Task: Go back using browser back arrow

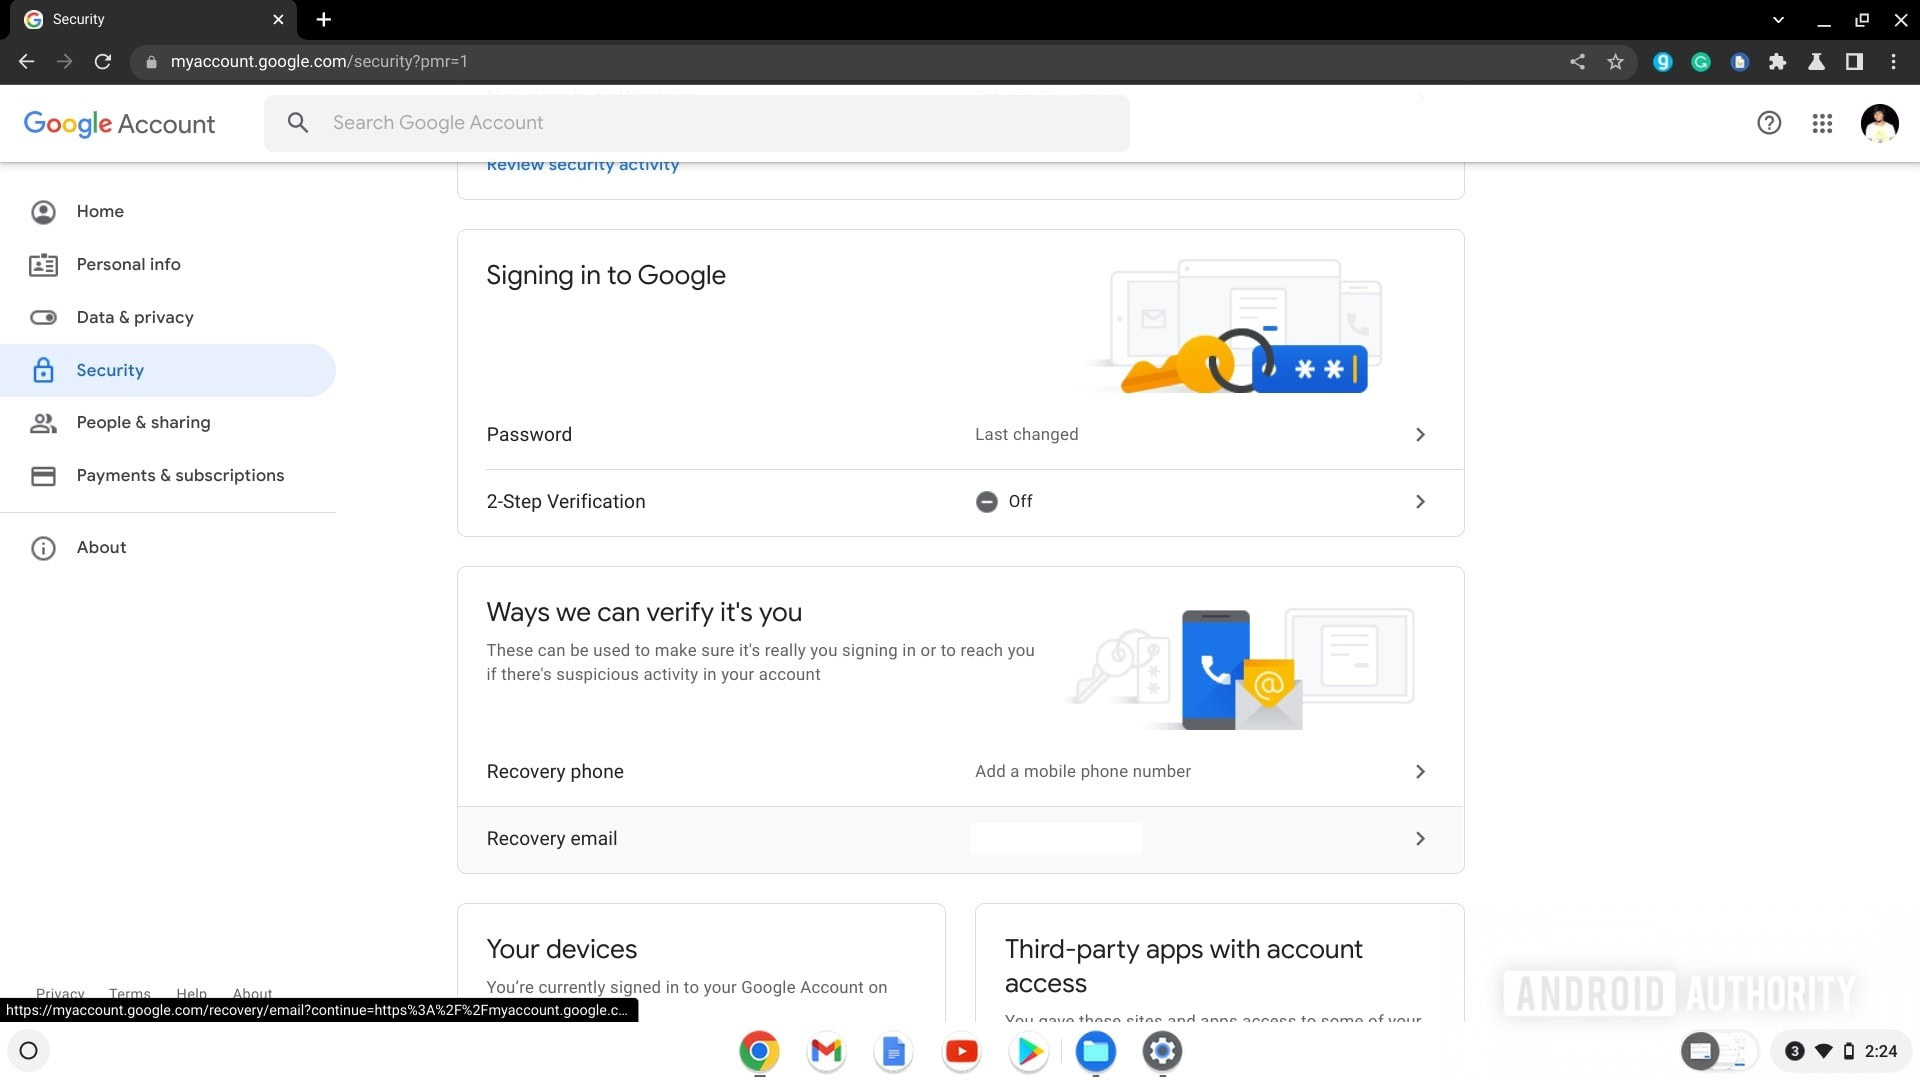Action: pyautogui.click(x=27, y=62)
